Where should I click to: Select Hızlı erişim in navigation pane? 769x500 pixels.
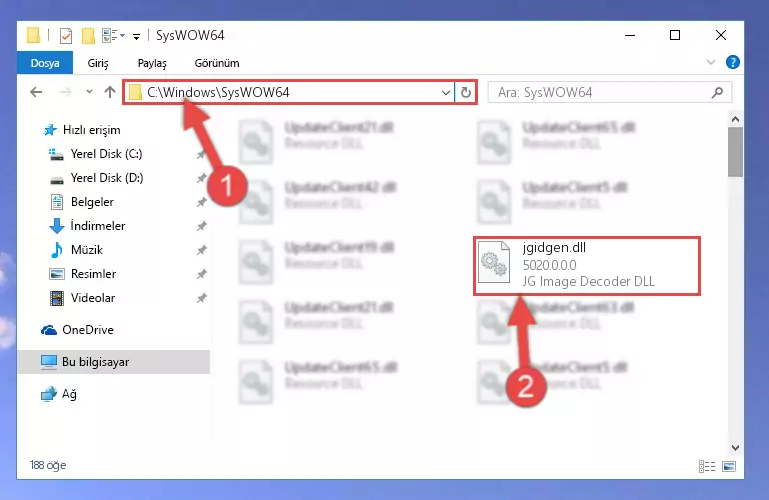pyautogui.click(x=91, y=130)
